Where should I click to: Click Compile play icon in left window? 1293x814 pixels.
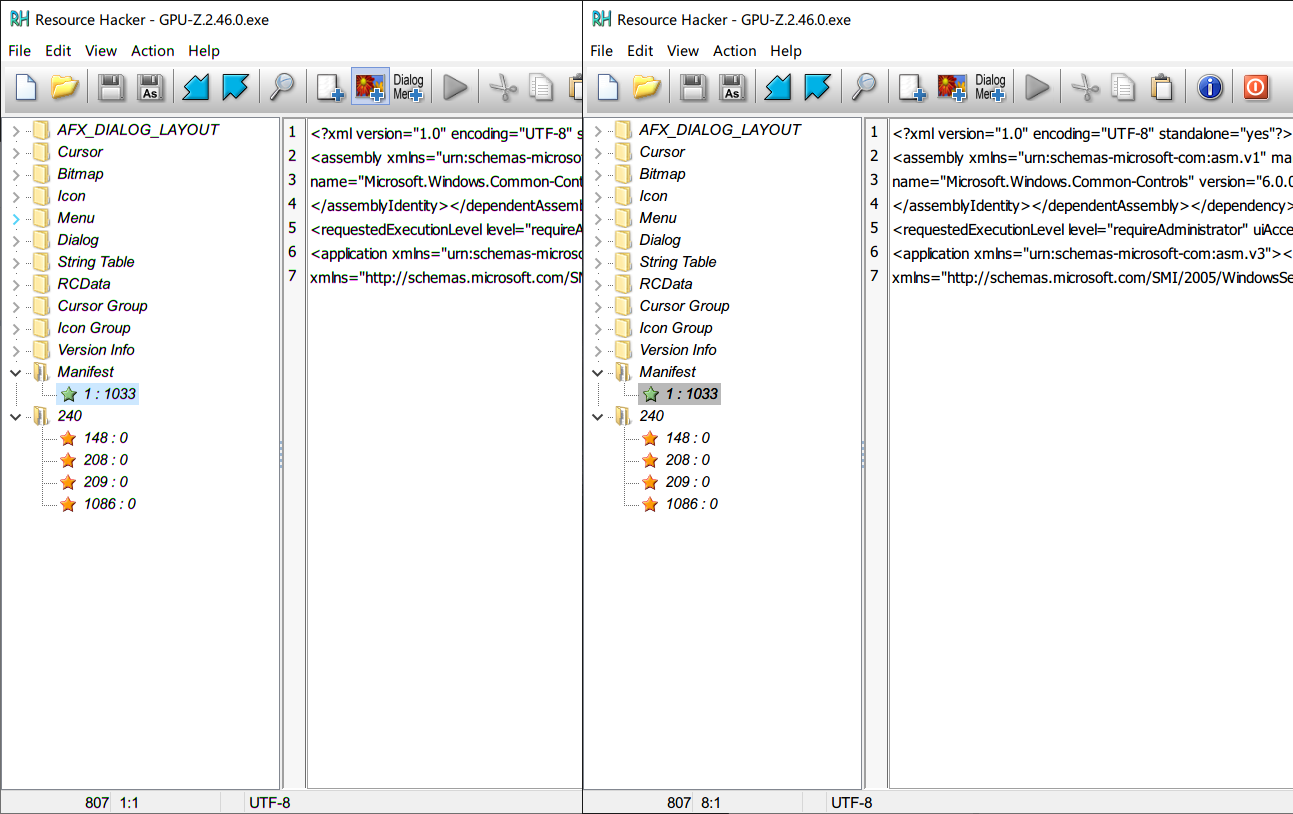(x=456, y=87)
